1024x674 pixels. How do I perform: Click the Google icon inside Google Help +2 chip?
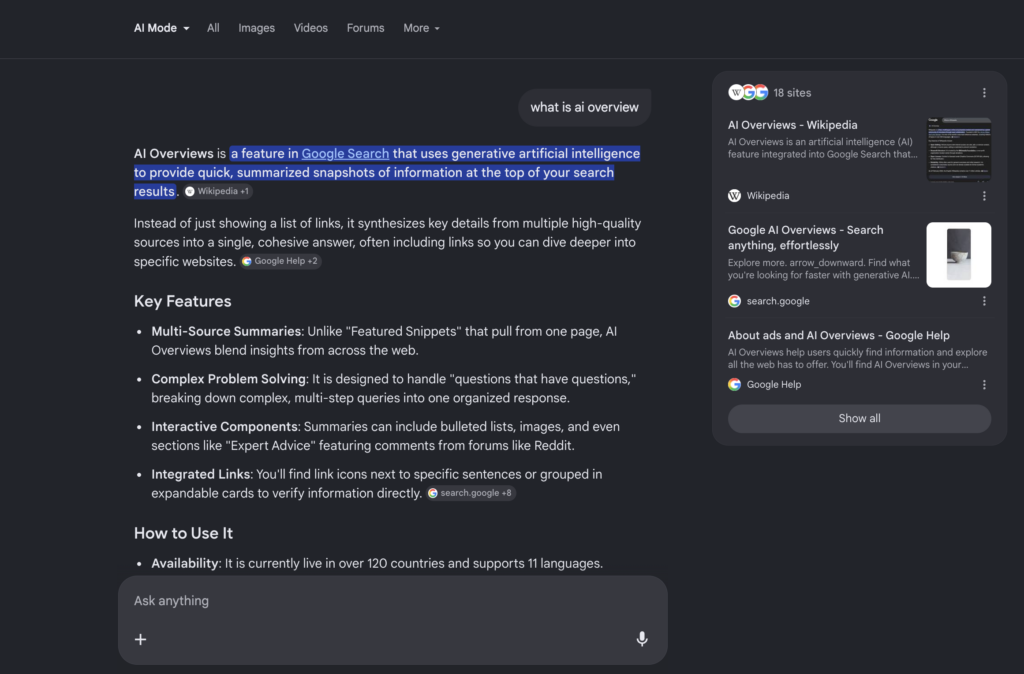pyautogui.click(x=247, y=261)
